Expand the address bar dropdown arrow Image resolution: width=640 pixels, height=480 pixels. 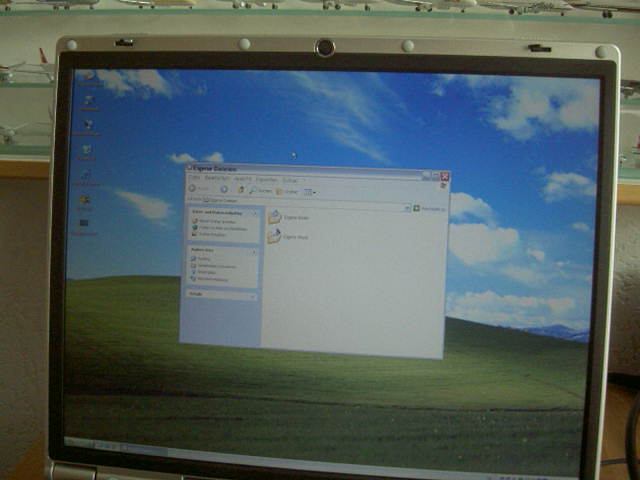coord(407,208)
